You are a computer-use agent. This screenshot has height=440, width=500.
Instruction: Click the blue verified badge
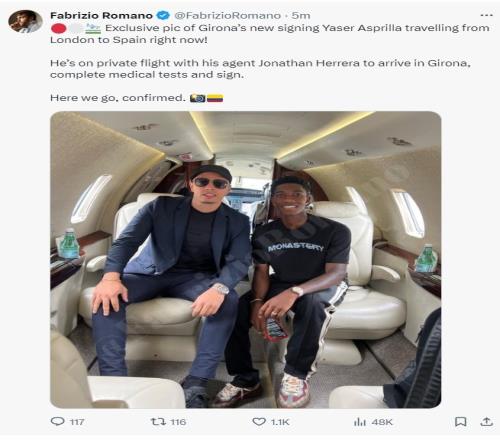pos(163,15)
